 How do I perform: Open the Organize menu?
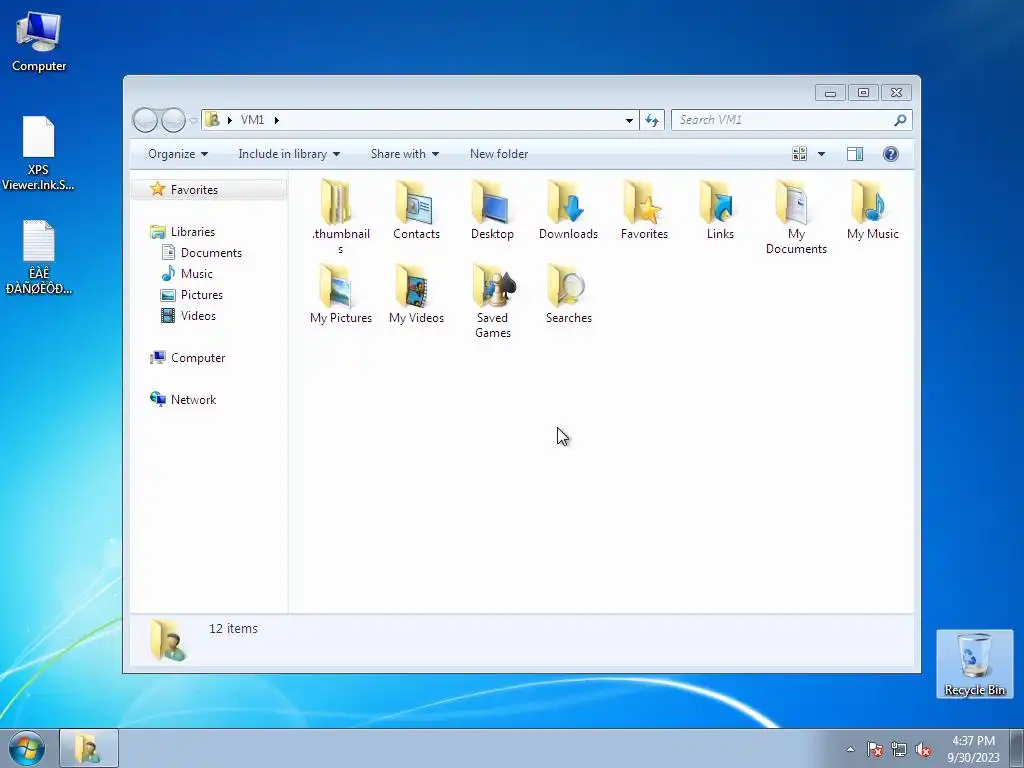pos(178,154)
